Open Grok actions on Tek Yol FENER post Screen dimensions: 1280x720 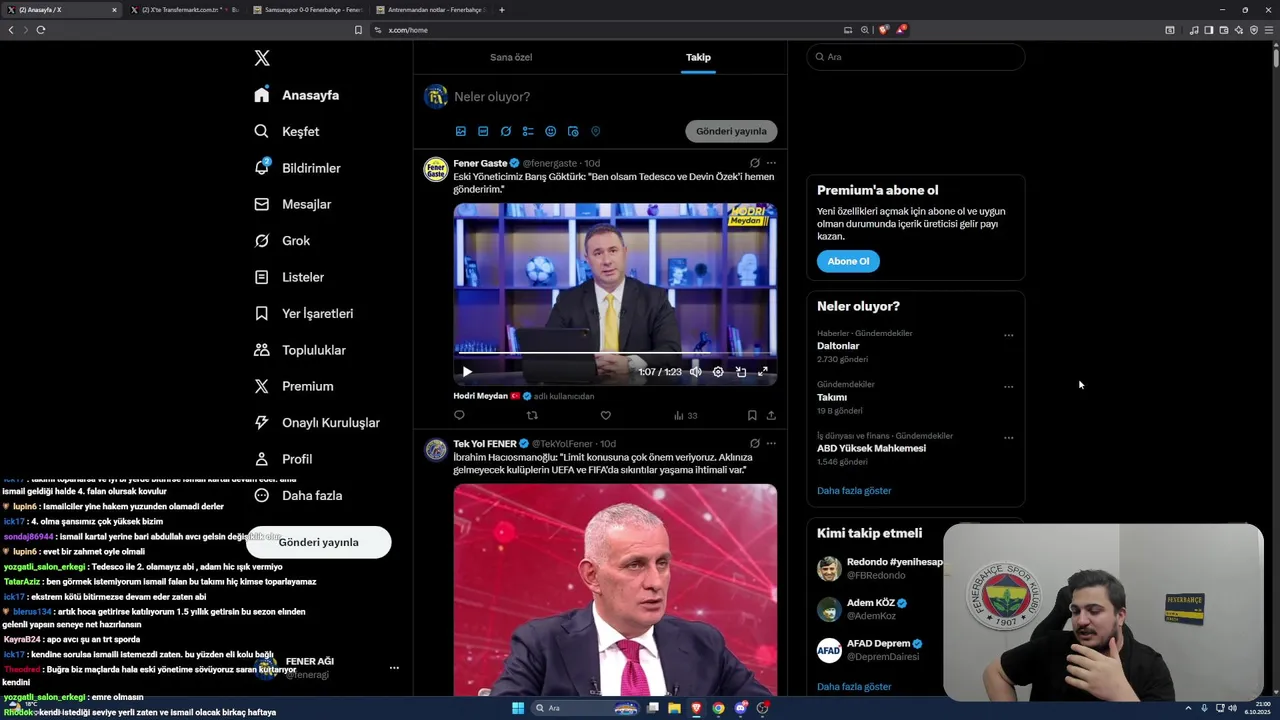pos(755,443)
